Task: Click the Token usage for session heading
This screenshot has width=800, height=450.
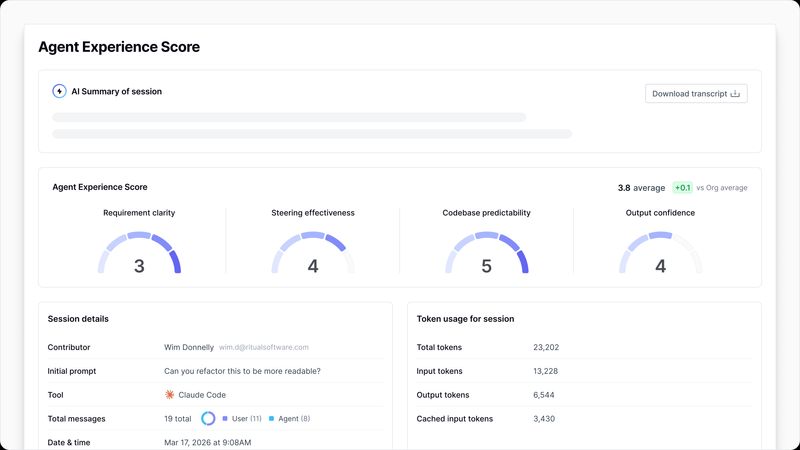Action: pyautogui.click(x=465, y=319)
